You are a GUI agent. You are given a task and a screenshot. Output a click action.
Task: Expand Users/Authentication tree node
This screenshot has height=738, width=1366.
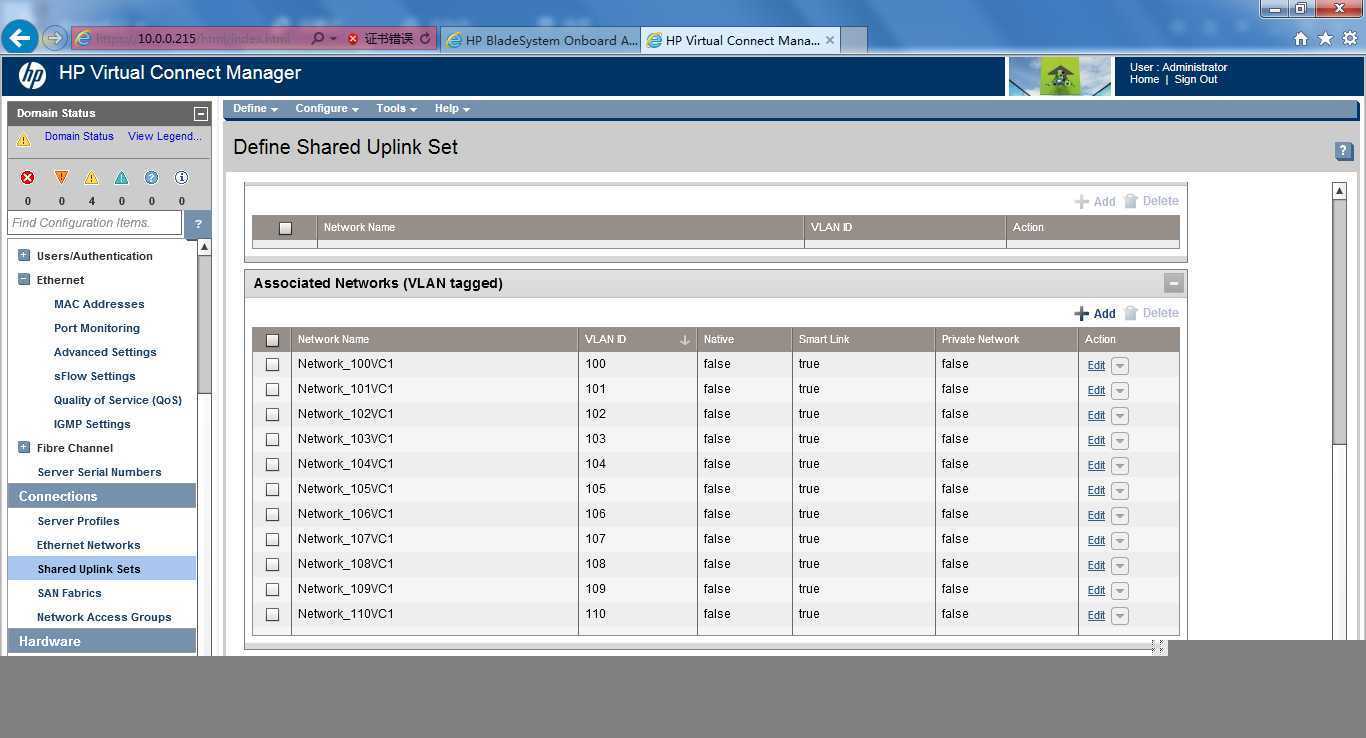pyautogui.click(x=24, y=255)
